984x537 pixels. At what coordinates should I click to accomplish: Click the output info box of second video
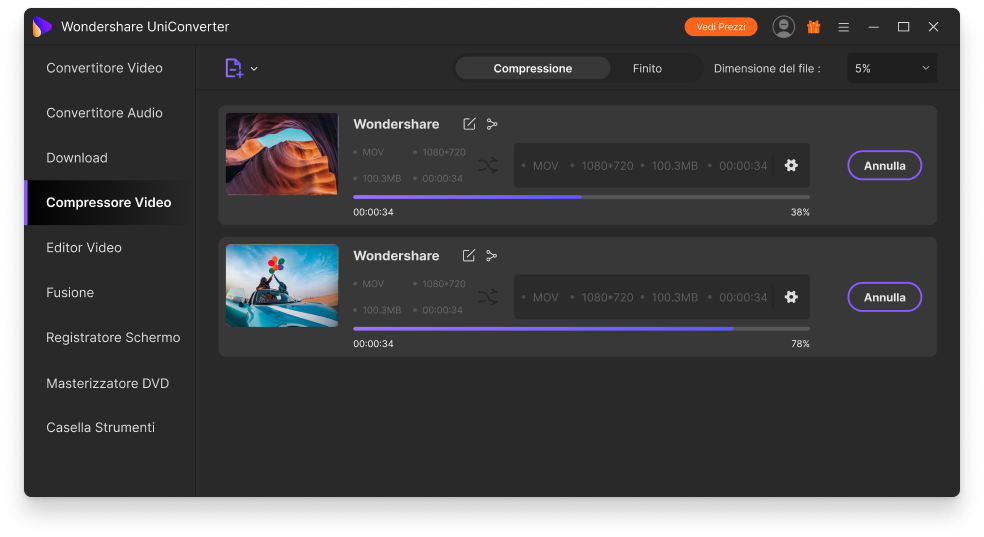[661, 297]
